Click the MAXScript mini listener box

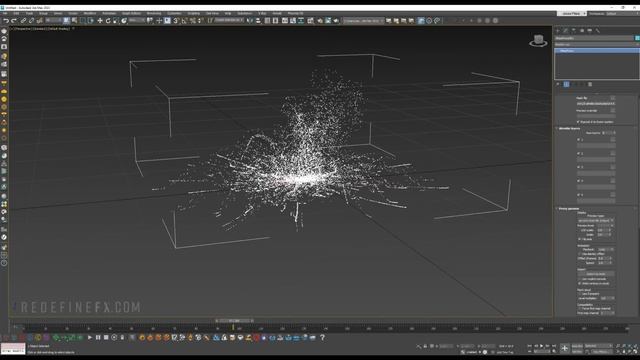tap(13, 349)
